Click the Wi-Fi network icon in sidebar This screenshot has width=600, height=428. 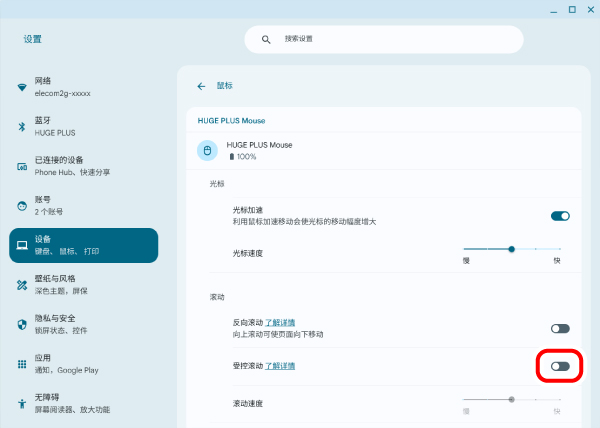(22, 87)
